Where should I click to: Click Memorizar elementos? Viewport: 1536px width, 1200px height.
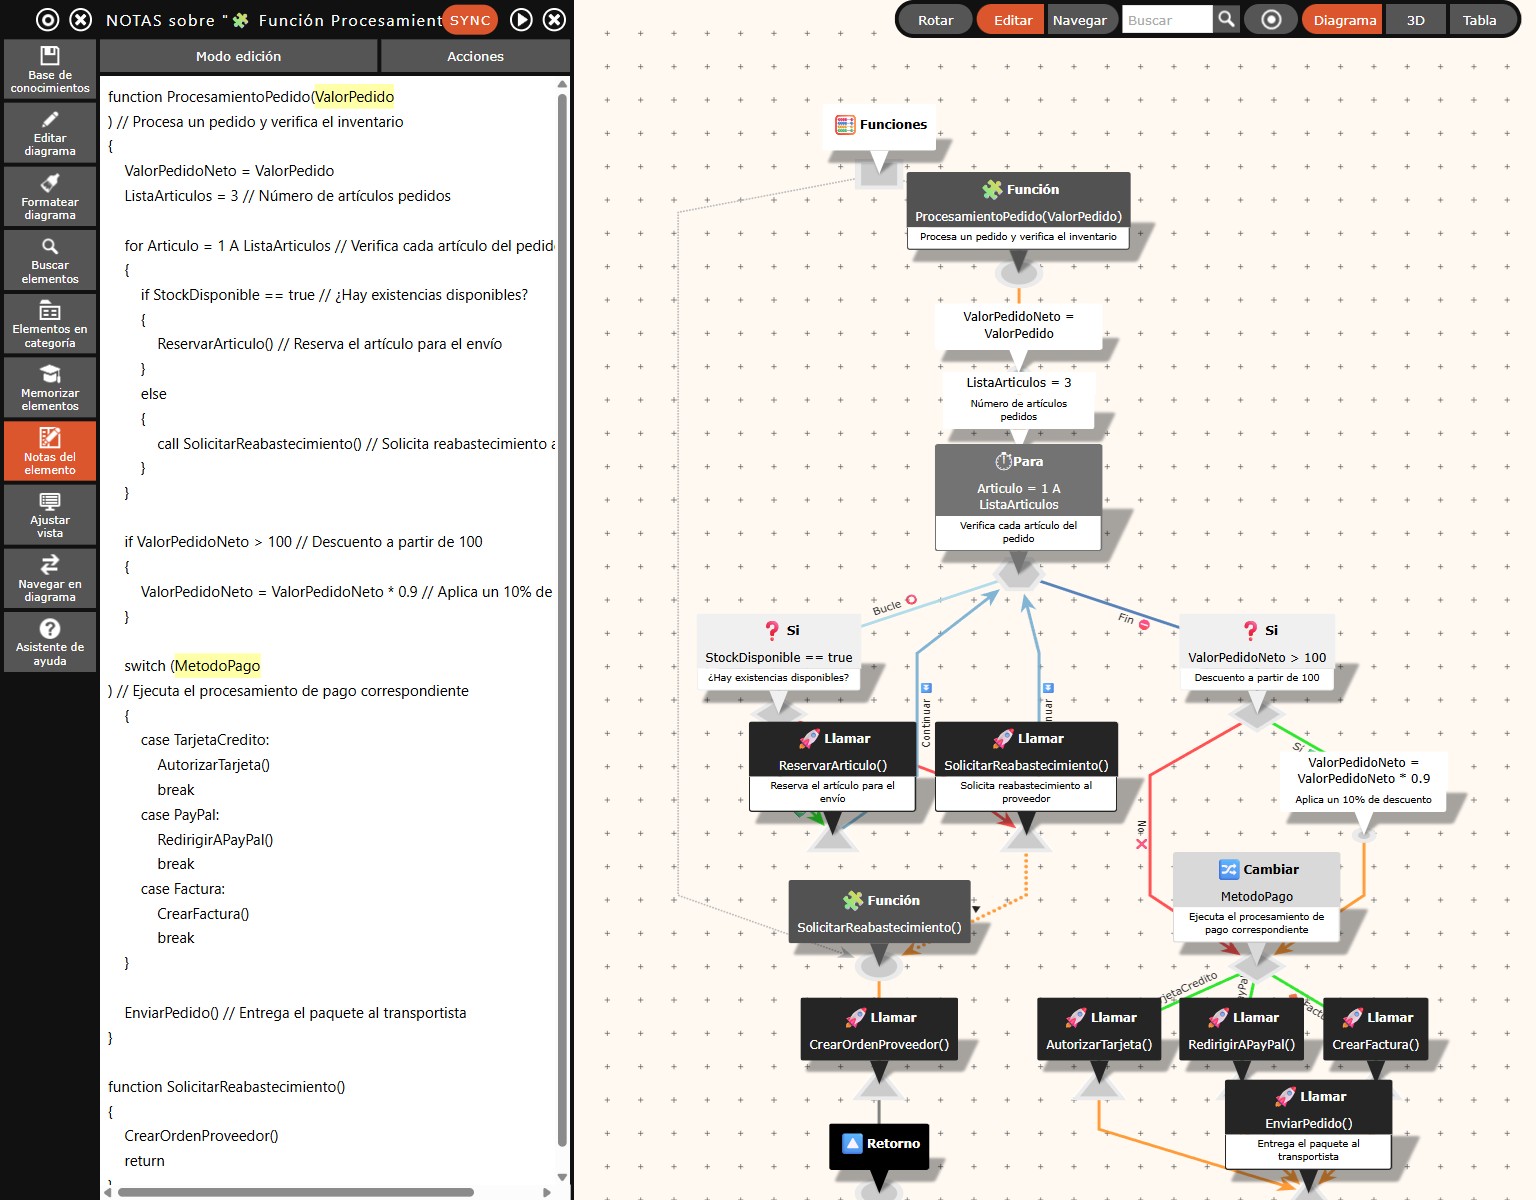coord(50,387)
